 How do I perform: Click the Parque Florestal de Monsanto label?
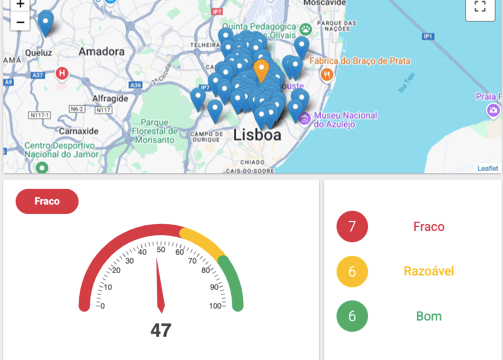[154, 131]
